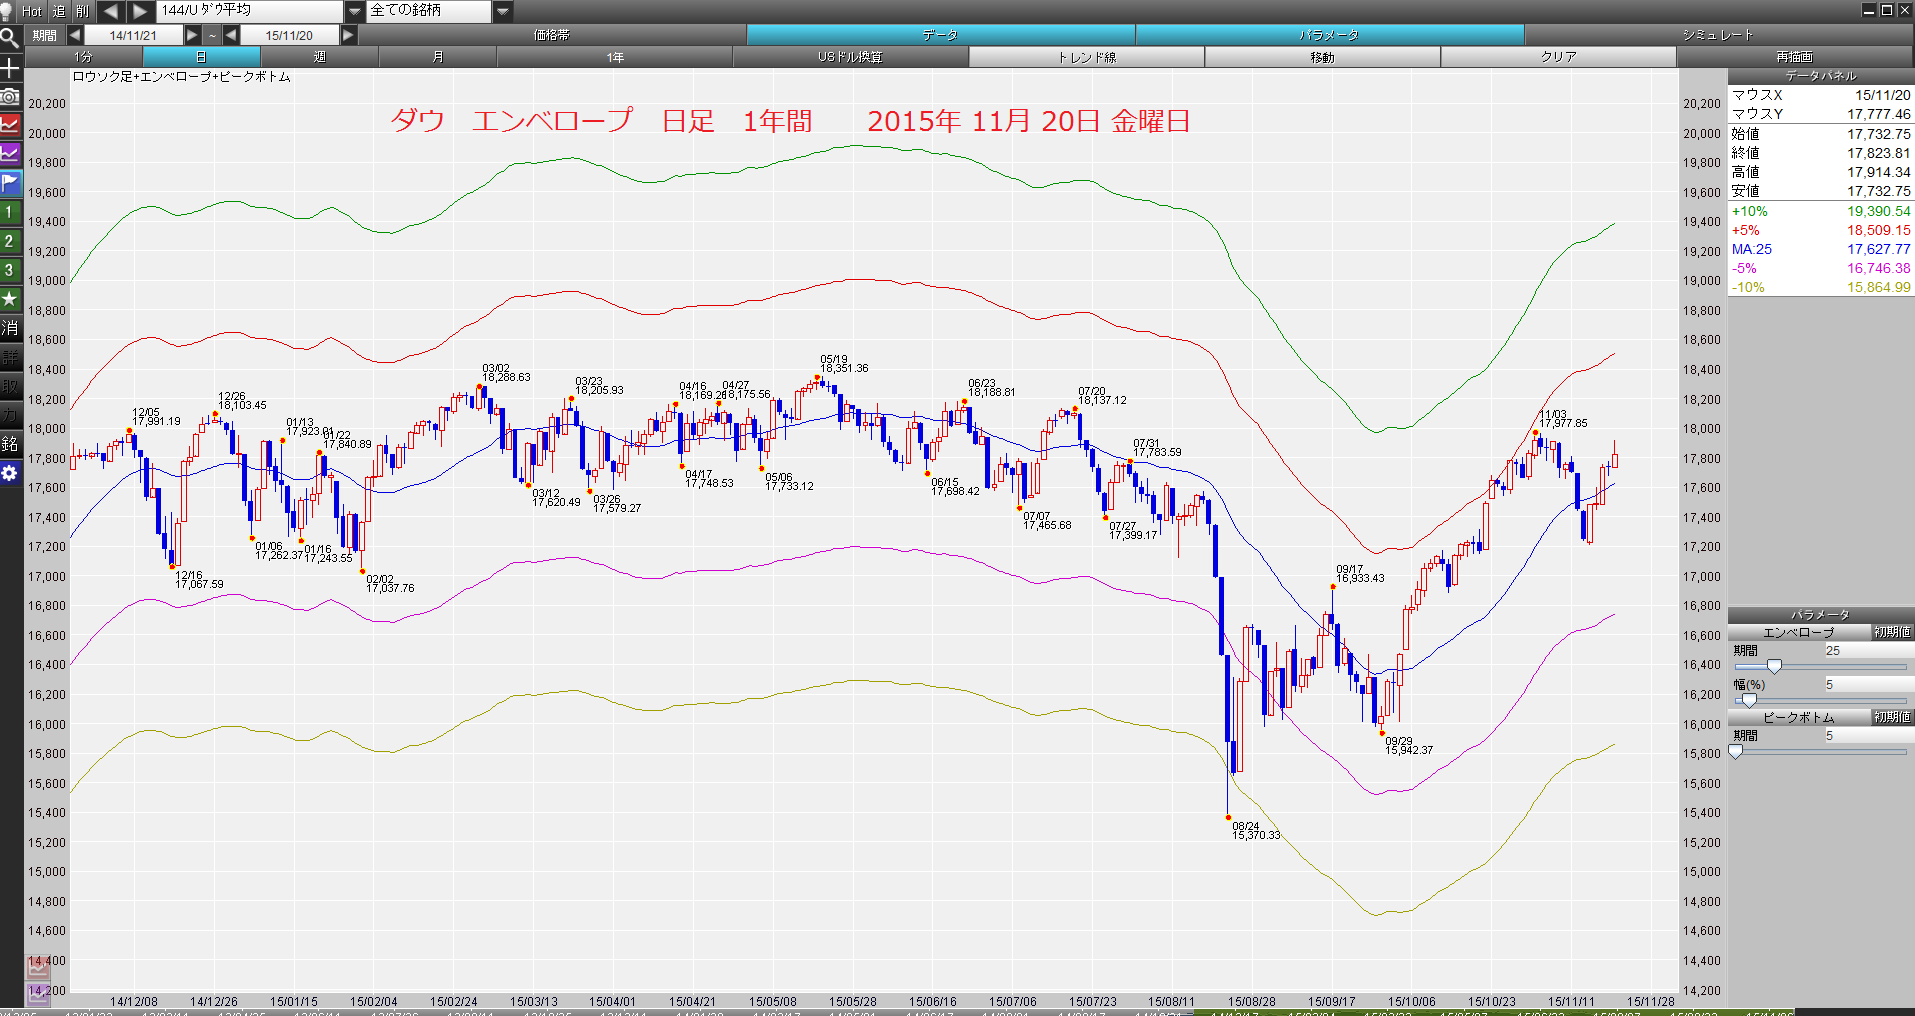
Task: Click the 移動 move button
Action: point(1323,57)
